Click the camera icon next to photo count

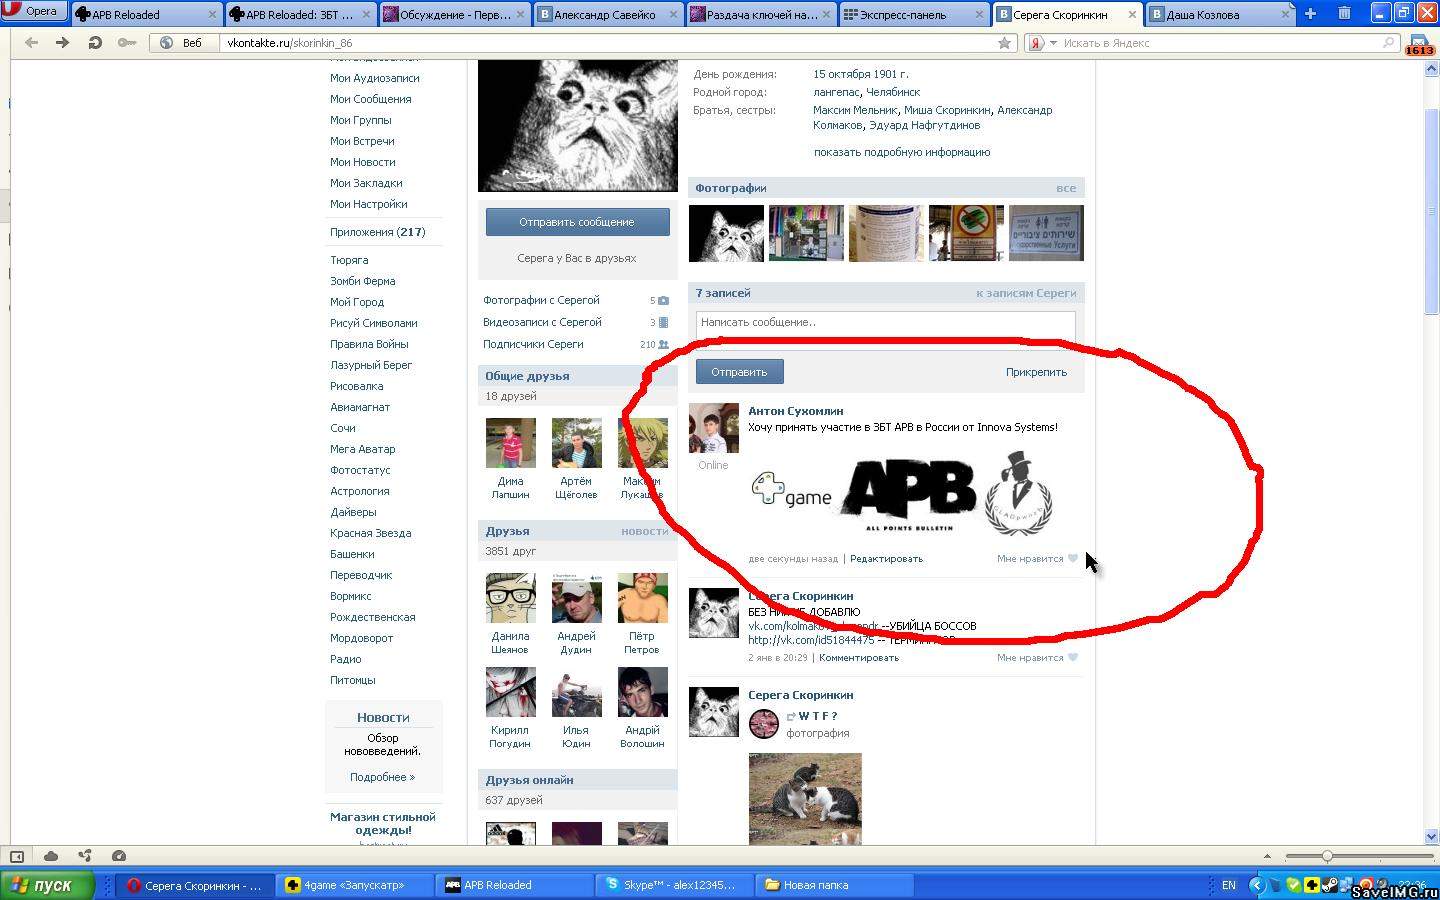pos(663,300)
